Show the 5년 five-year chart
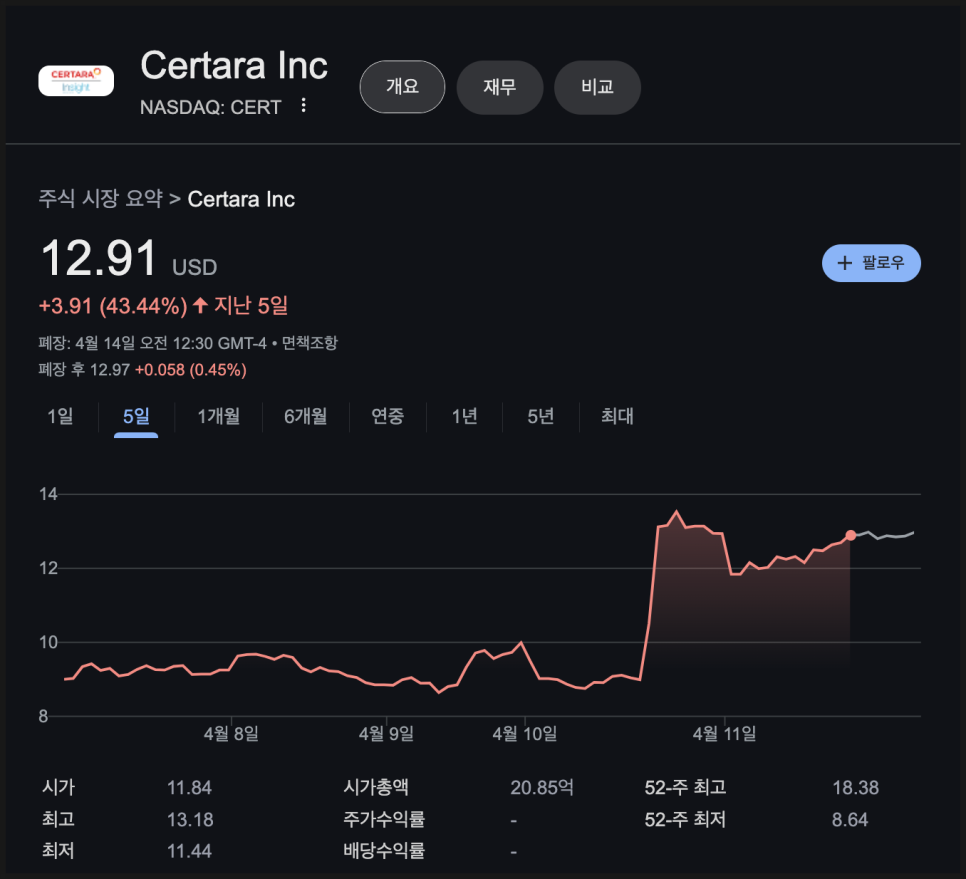966x879 pixels. [540, 416]
